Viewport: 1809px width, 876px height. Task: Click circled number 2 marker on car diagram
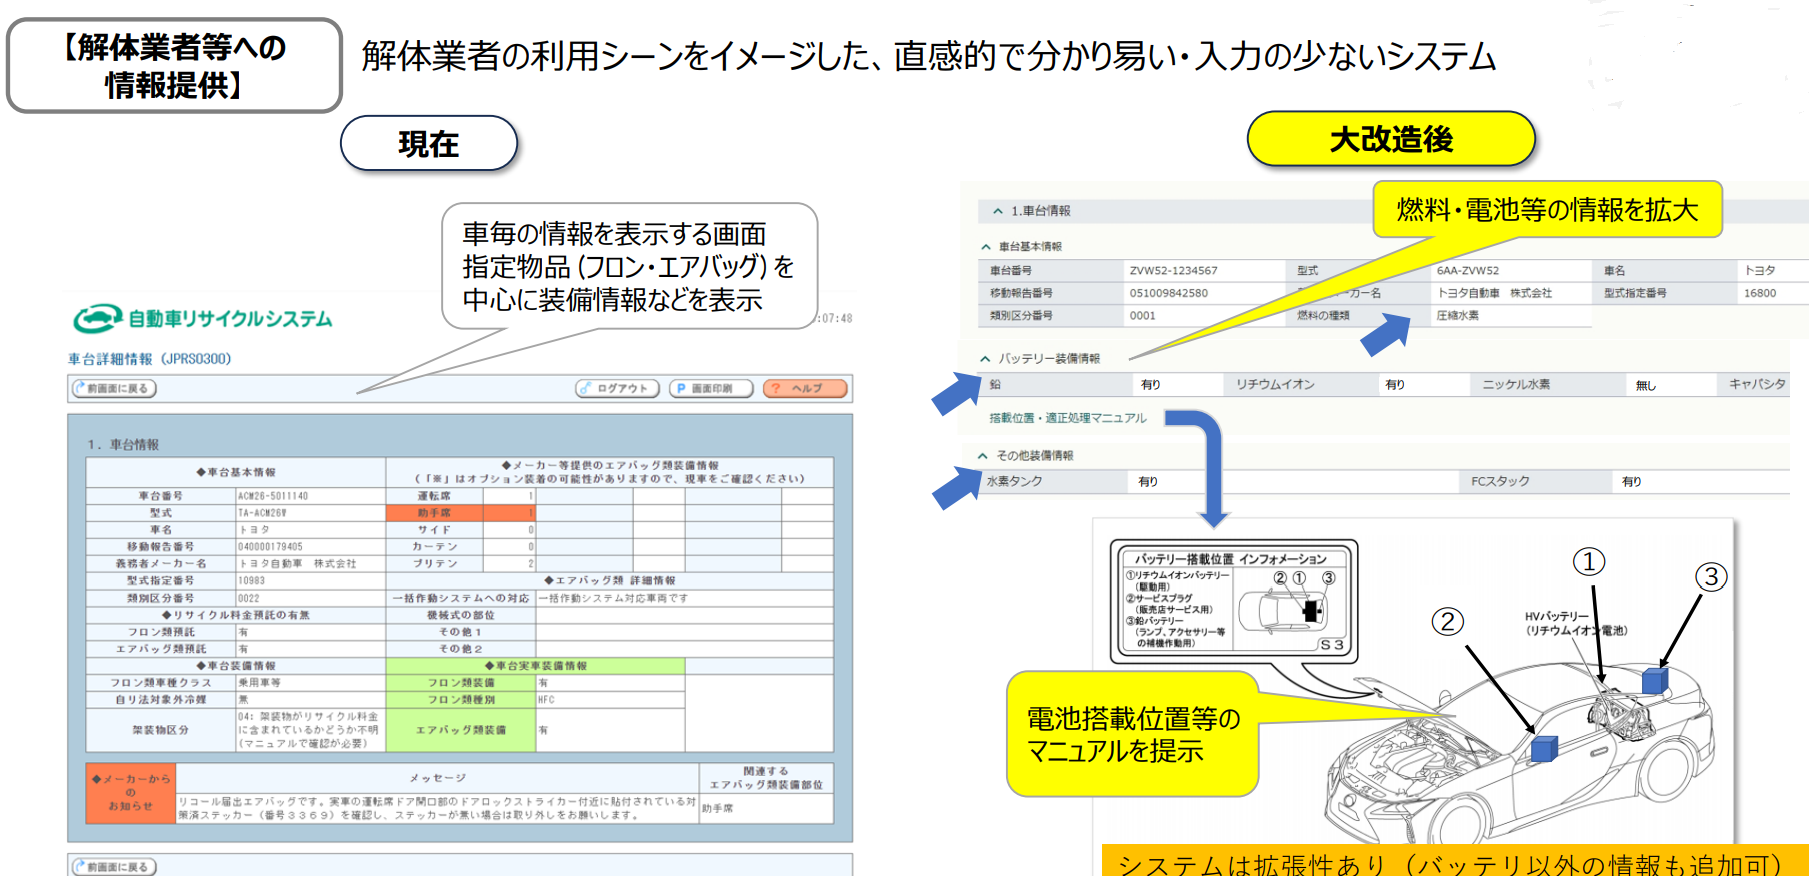(x=1447, y=621)
